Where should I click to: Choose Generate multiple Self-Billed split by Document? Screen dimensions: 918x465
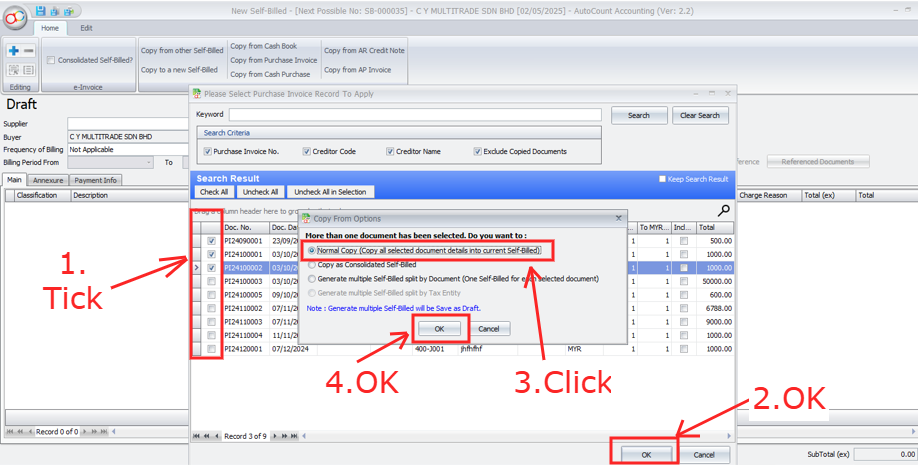pyautogui.click(x=311, y=279)
